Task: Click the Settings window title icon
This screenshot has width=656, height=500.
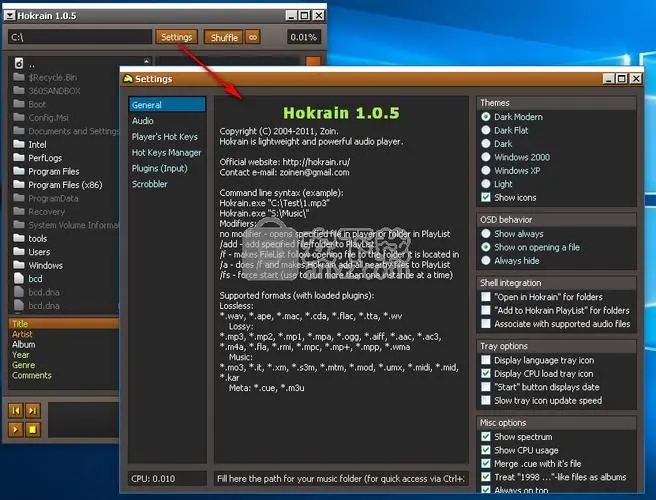Action: [128, 79]
